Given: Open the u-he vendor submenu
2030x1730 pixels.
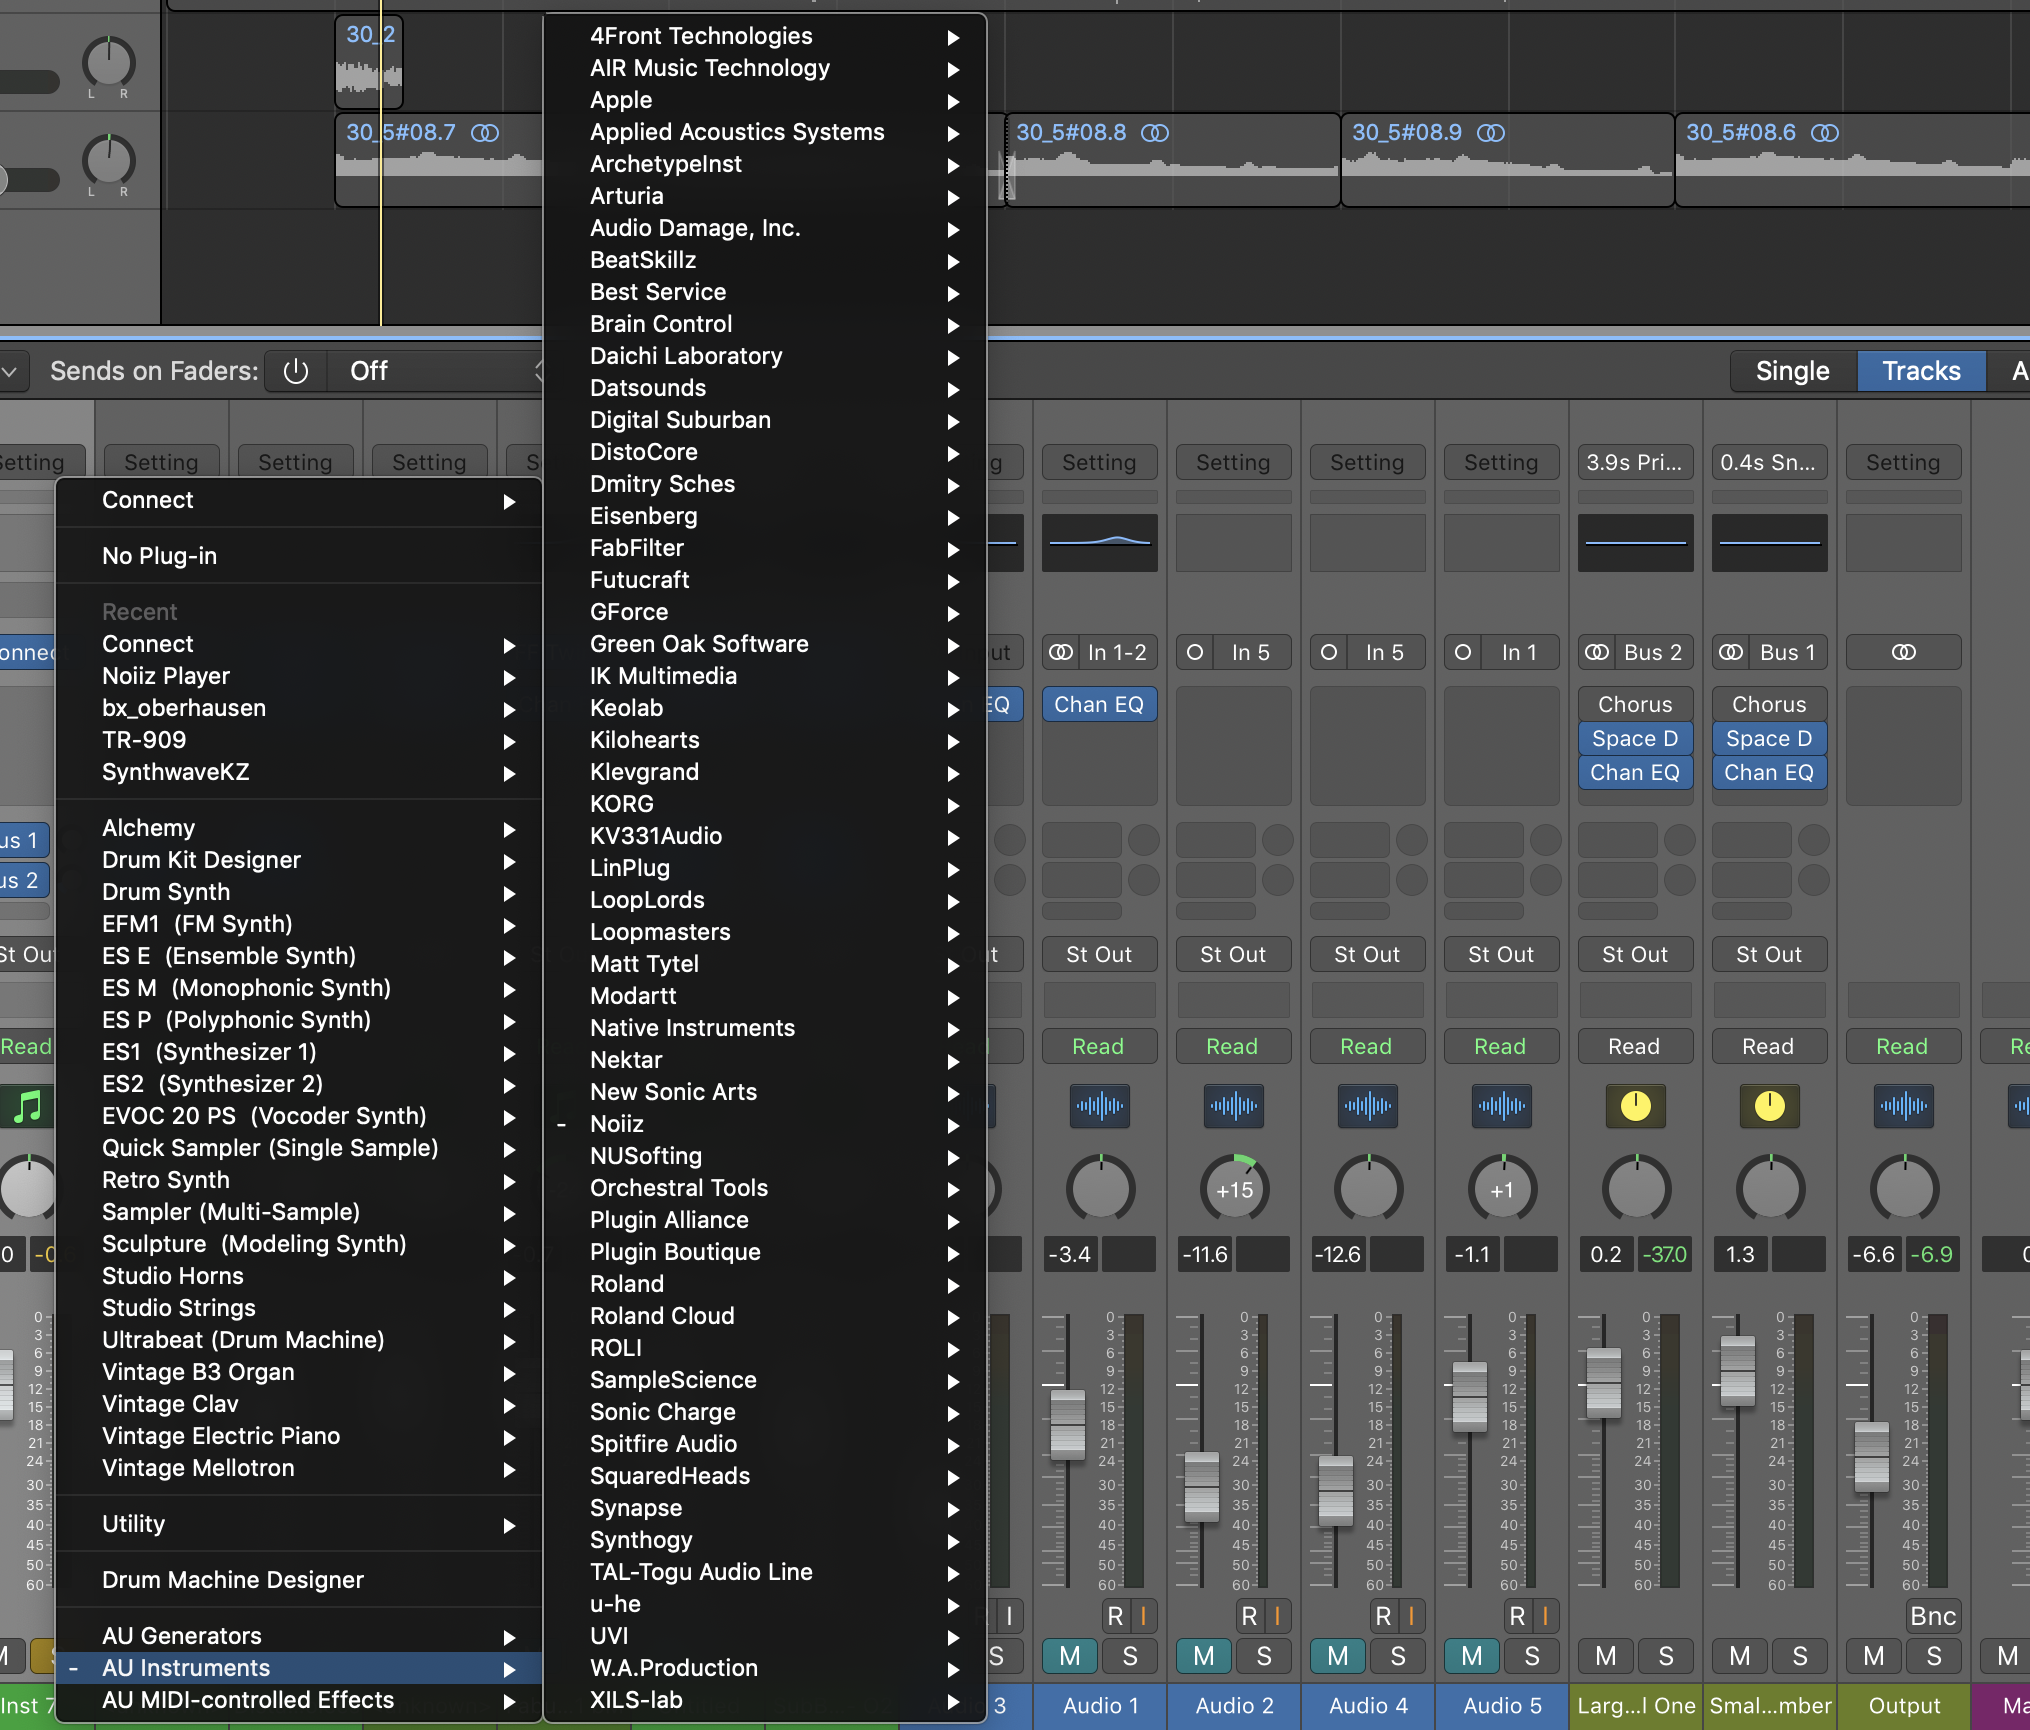Looking at the screenshot, I should coord(765,1605).
